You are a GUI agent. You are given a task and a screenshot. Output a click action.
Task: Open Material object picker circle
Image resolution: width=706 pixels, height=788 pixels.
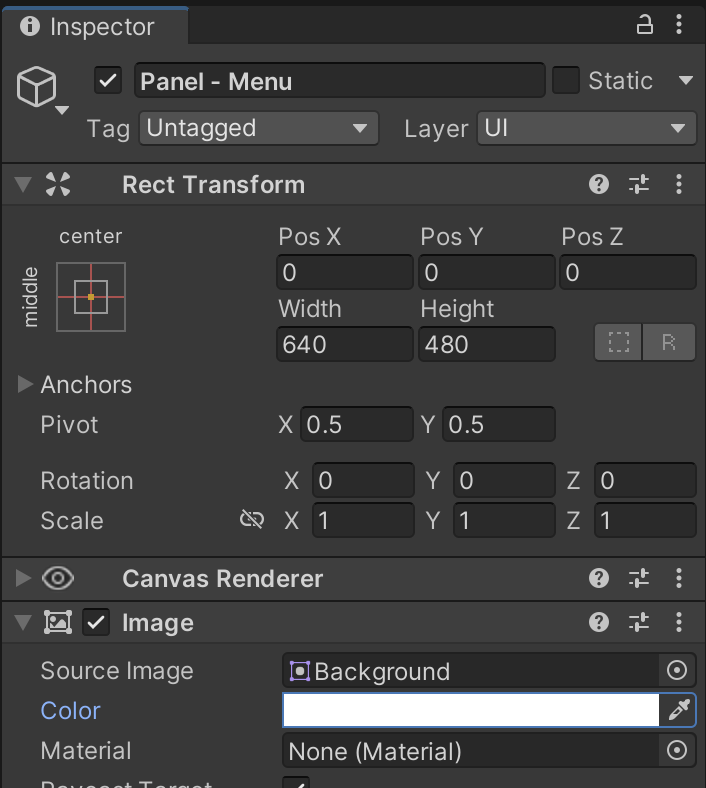click(677, 751)
